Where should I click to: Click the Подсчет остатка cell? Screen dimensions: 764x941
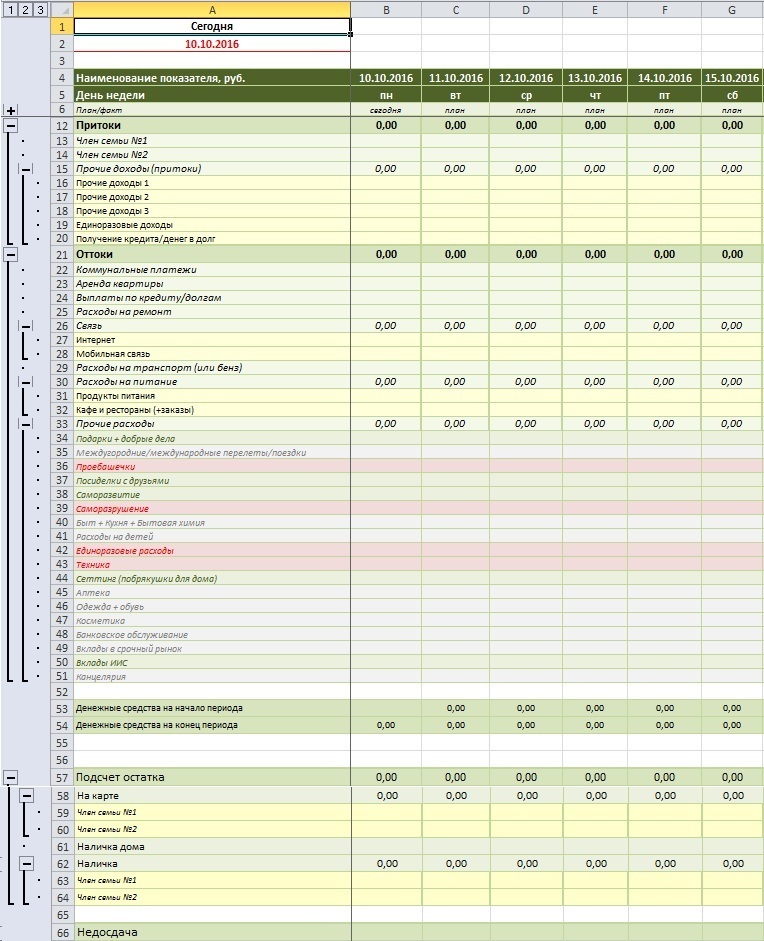(x=212, y=778)
